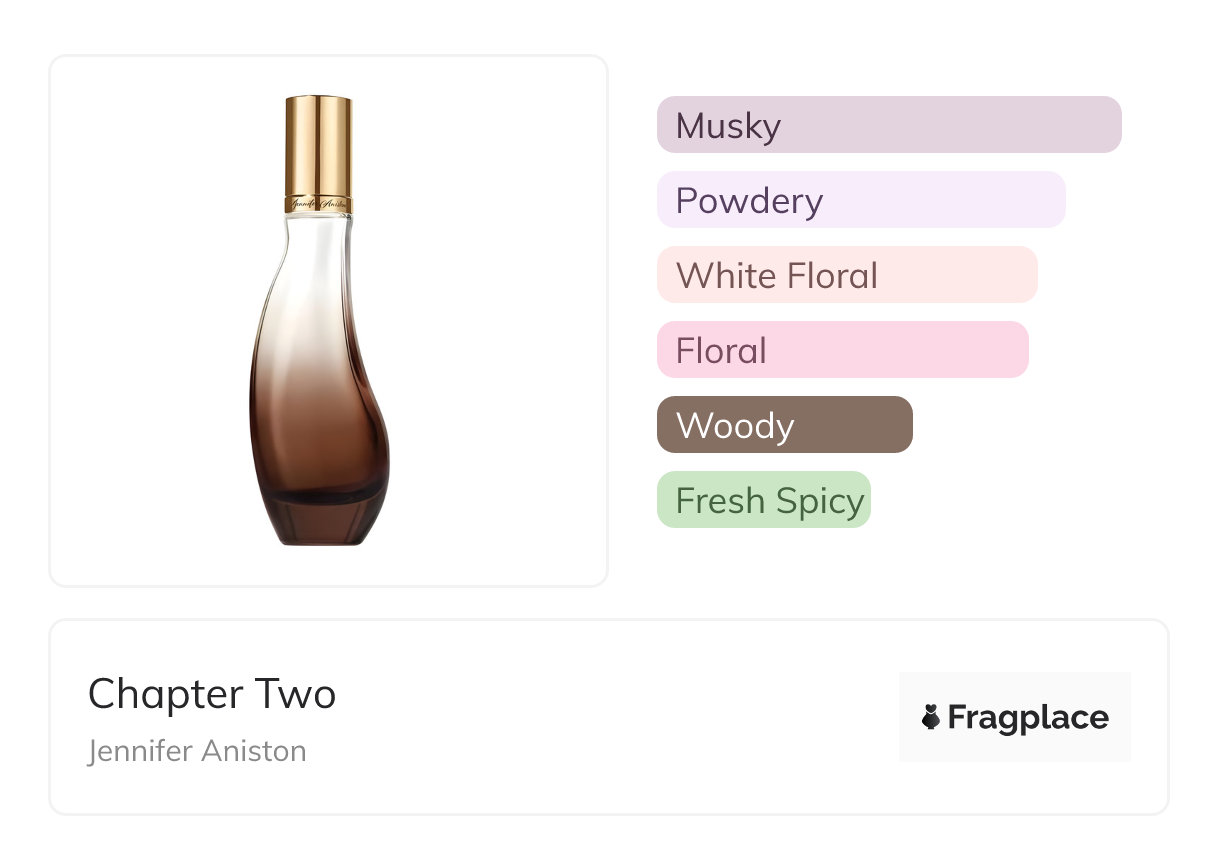The width and height of the screenshot is (1218, 864).
Task: Click the dark brown base of the bottle
Action: tap(319, 520)
